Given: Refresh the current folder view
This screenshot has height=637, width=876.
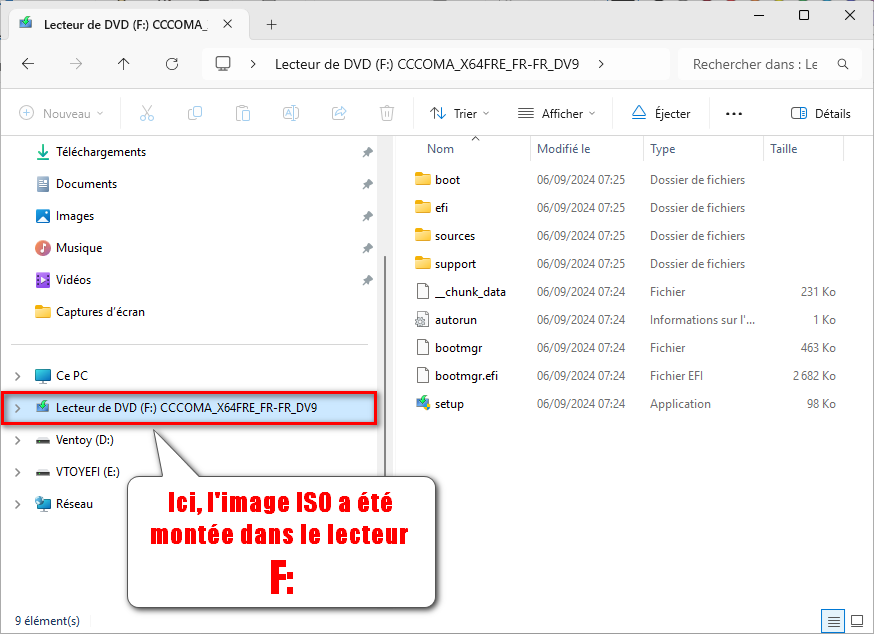Looking at the screenshot, I should pyautogui.click(x=172, y=64).
